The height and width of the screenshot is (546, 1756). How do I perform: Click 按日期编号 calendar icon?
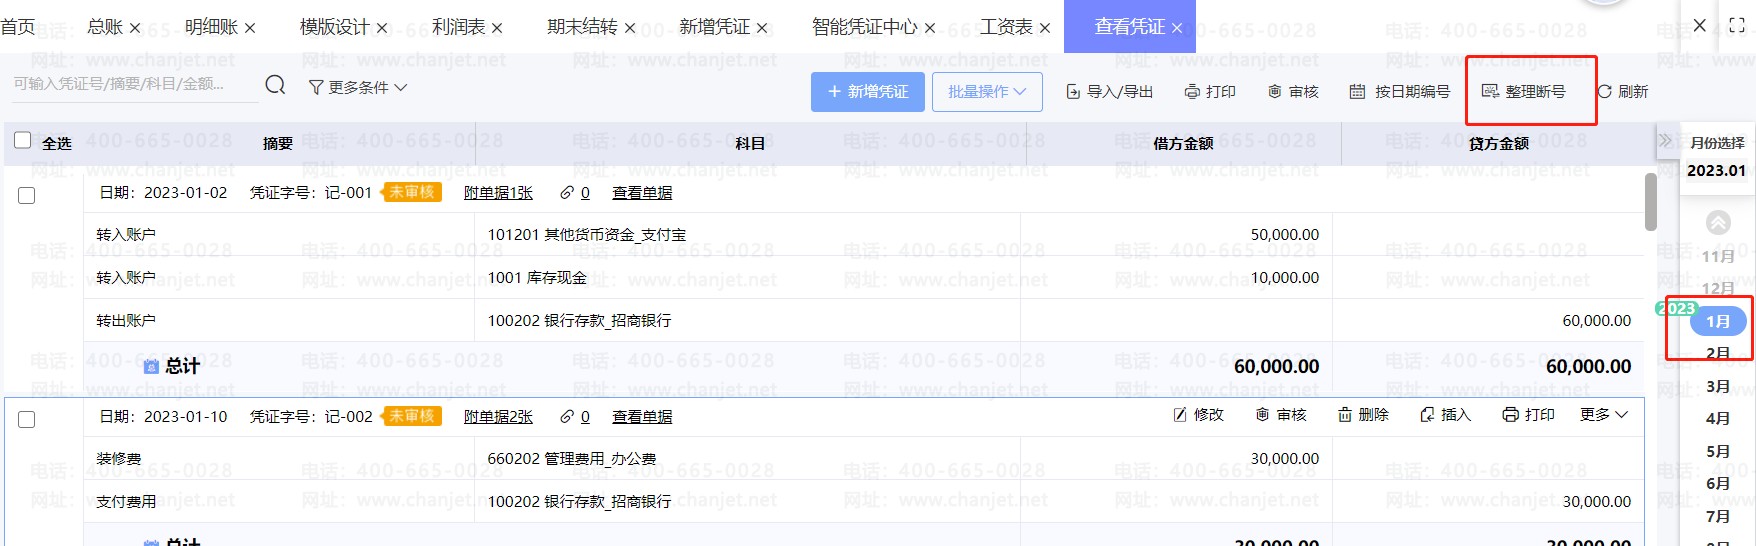coord(1357,92)
